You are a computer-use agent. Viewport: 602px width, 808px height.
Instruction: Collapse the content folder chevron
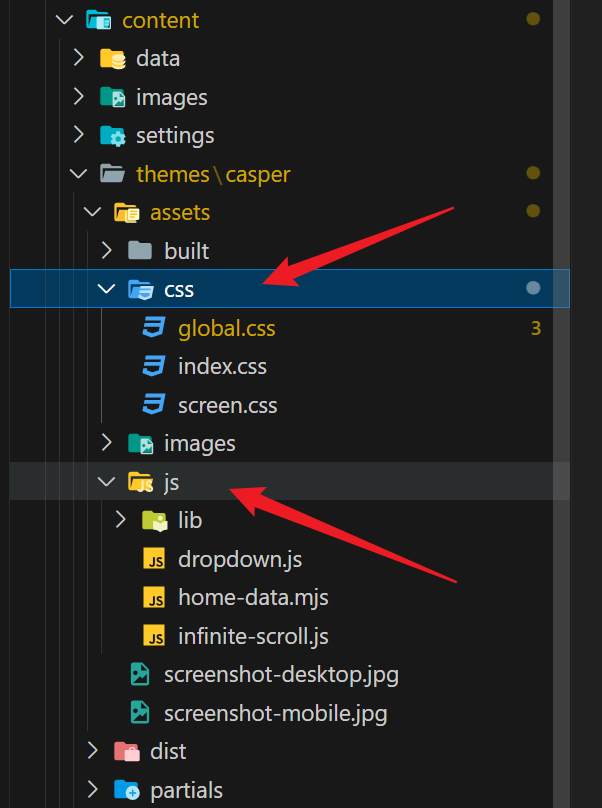coord(64,20)
